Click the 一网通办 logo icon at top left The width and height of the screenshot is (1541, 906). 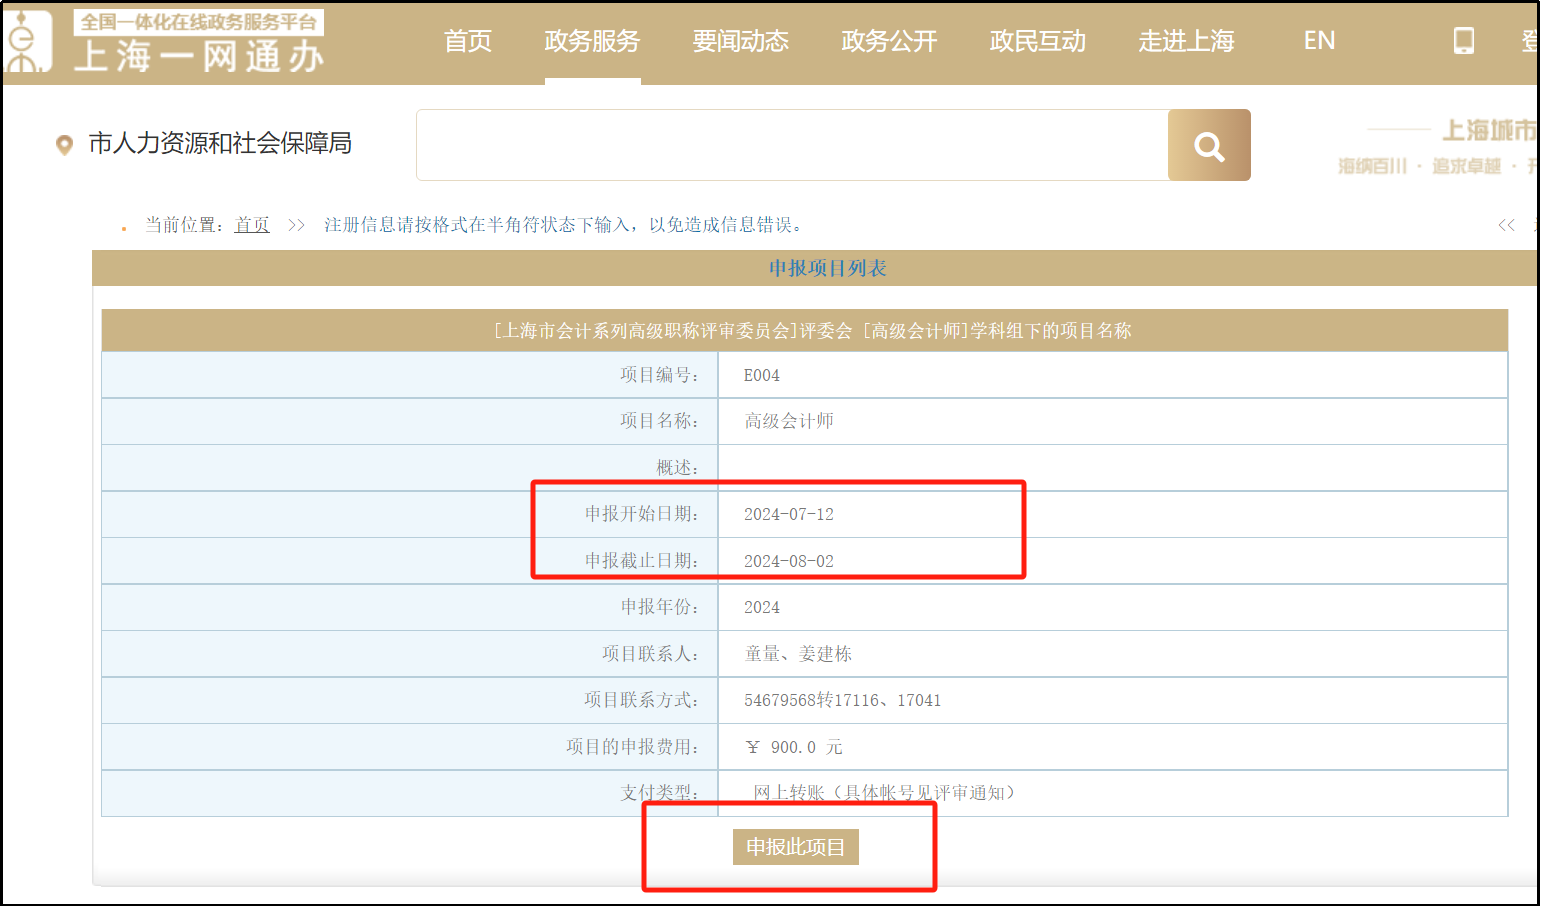point(27,42)
